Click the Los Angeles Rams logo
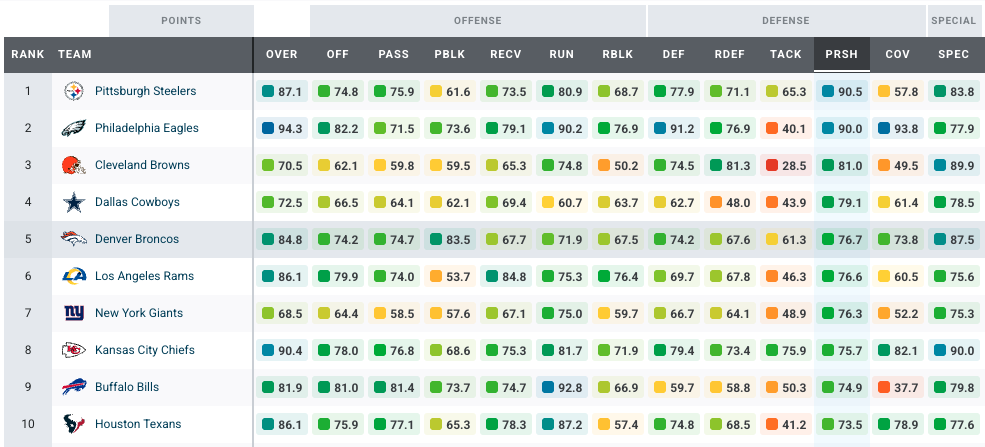 coord(73,276)
